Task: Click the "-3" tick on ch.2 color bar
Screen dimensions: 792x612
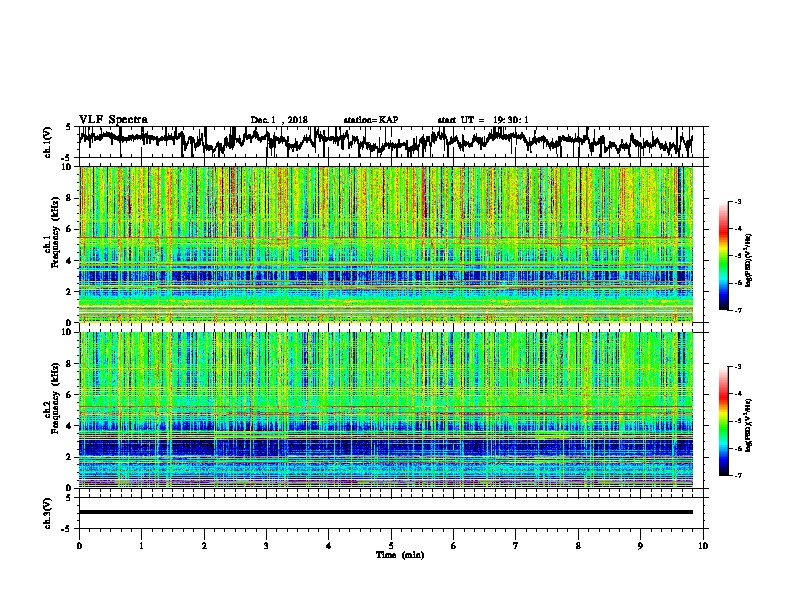Action: coord(737,367)
